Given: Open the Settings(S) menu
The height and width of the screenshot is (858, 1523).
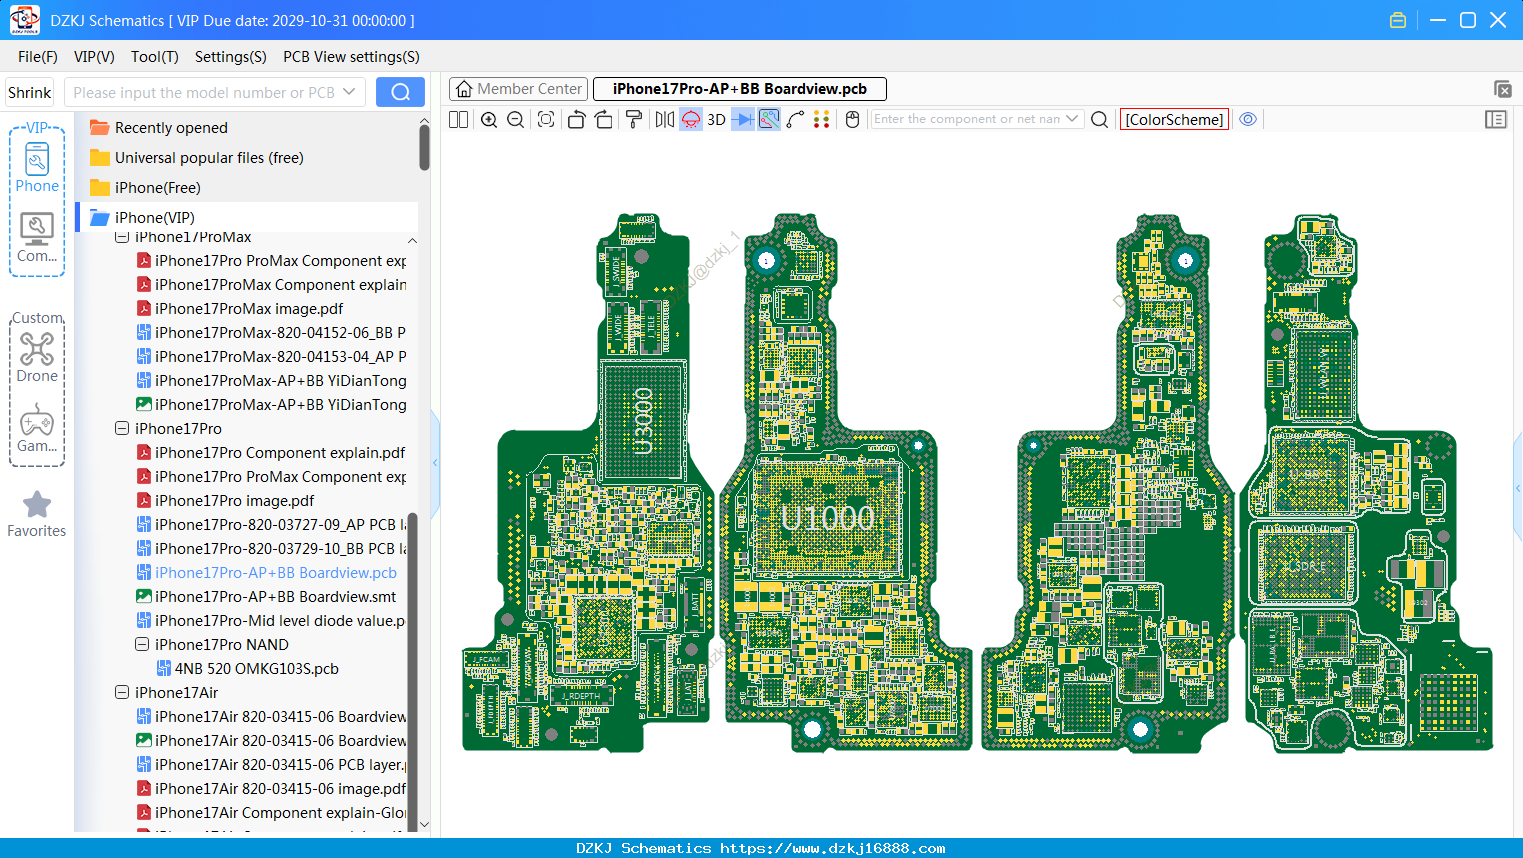Looking at the screenshot, I should pyautogui.click(x=231, y=57).
